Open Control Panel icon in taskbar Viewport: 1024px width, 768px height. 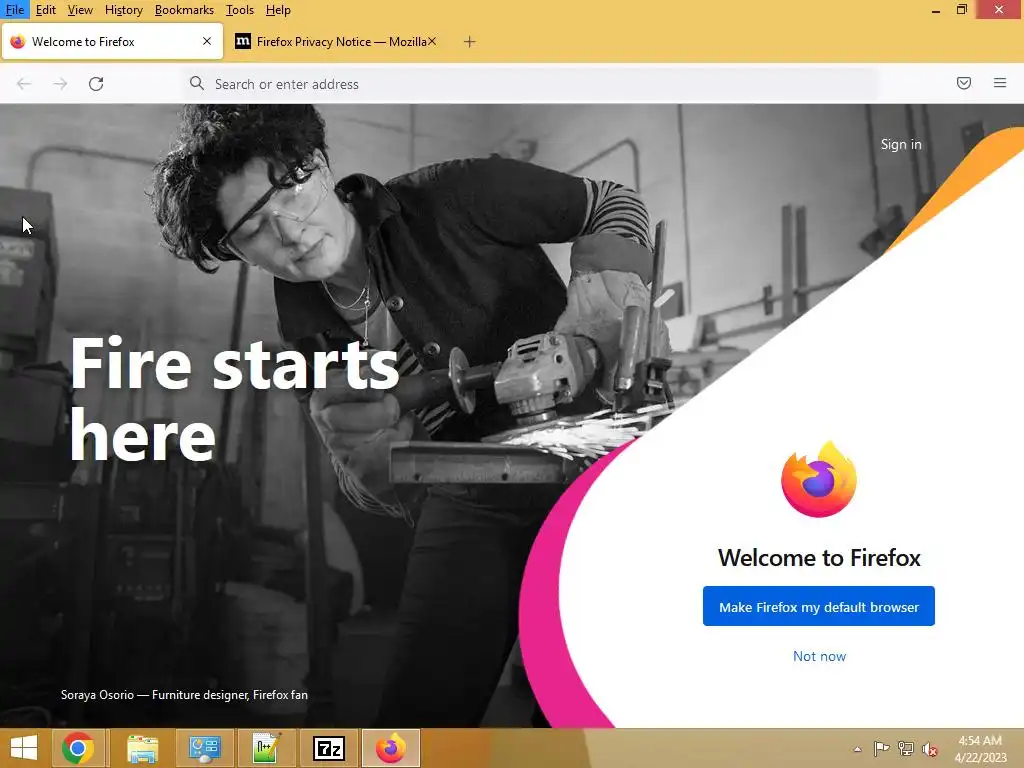[x=204, y=748]
